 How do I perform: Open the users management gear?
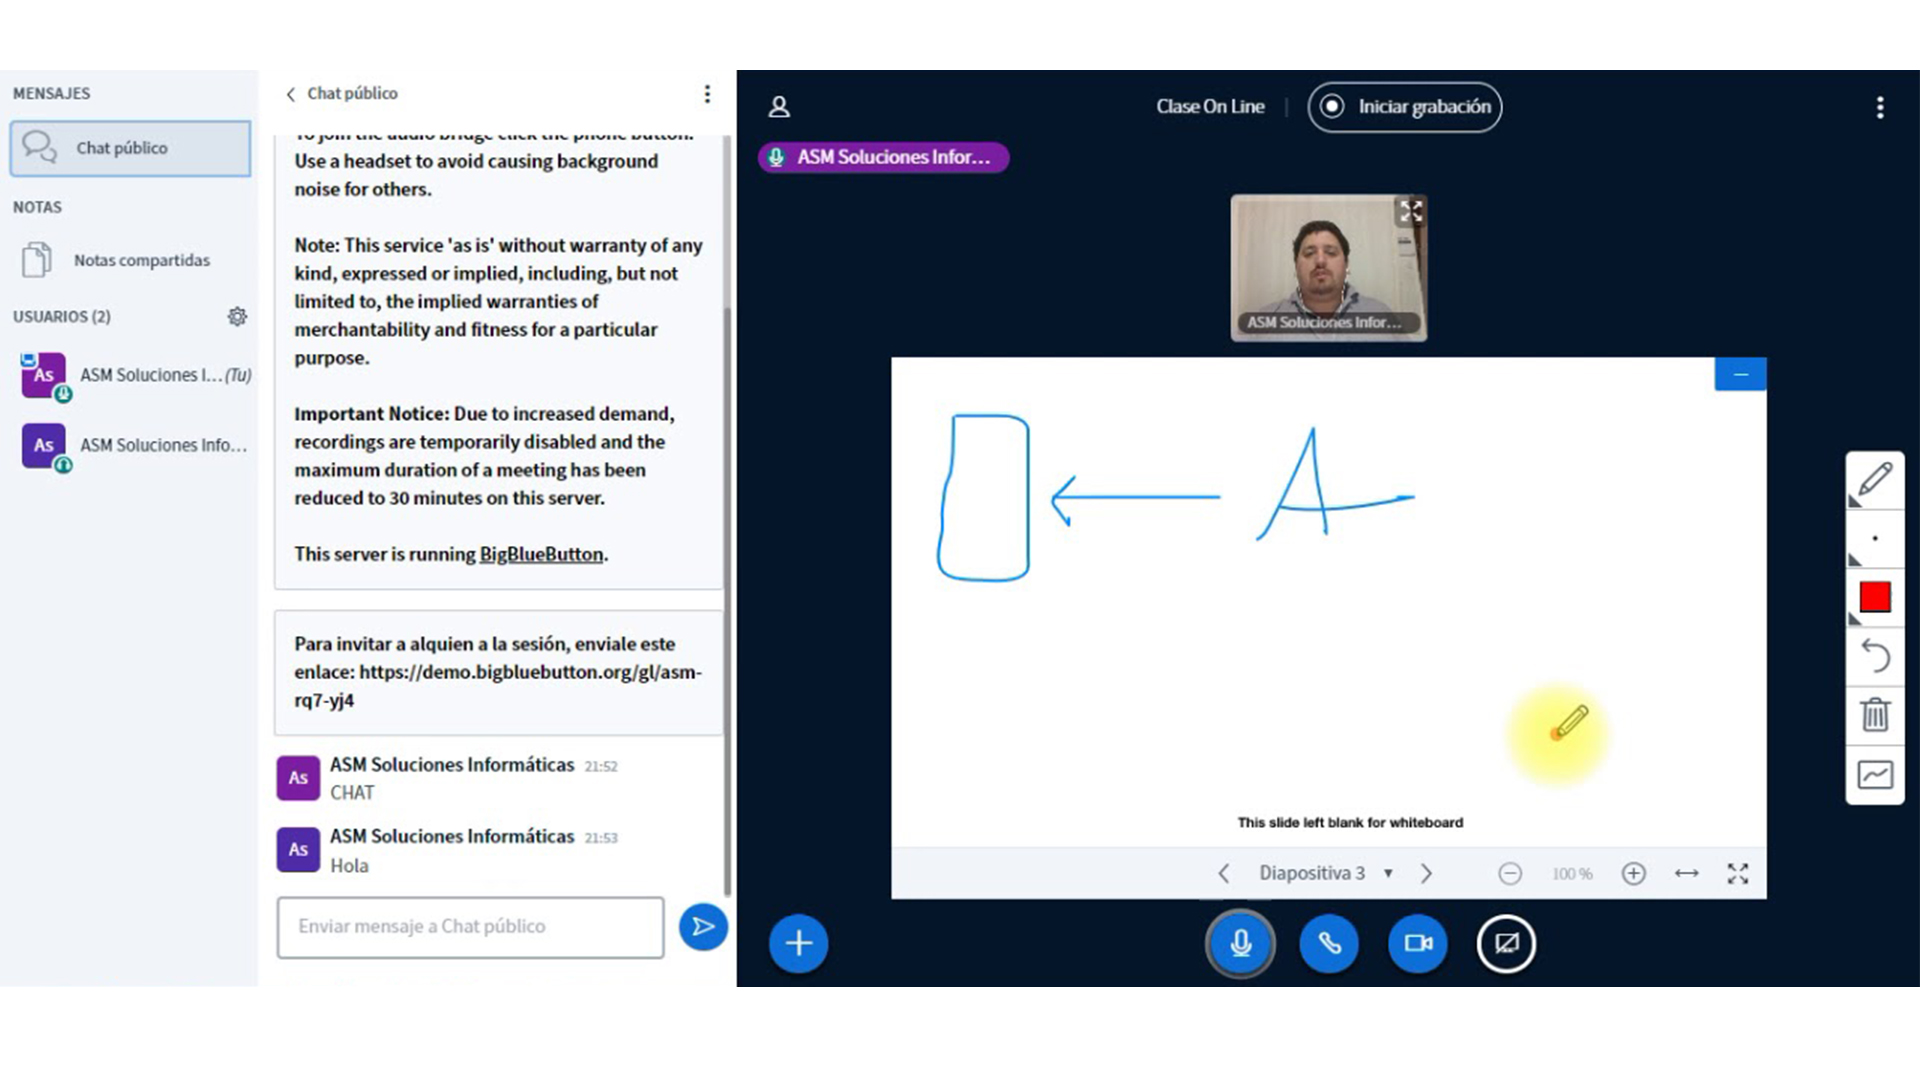[x=237, y=317]
